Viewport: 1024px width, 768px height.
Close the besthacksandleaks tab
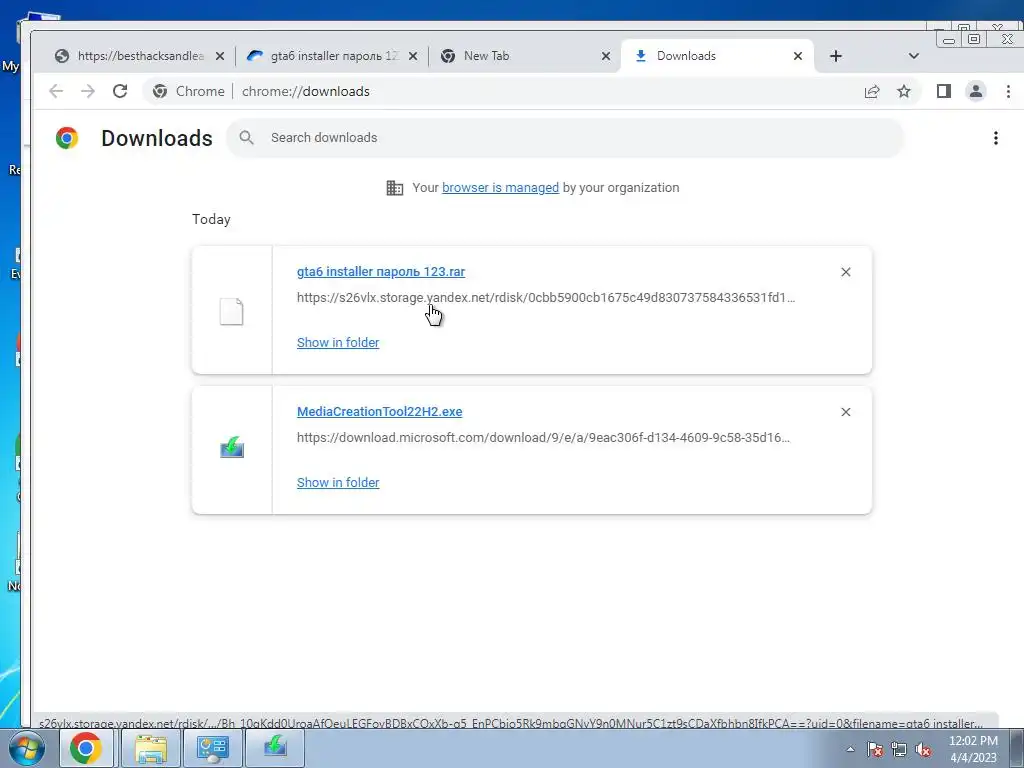(x=220, y=56)
